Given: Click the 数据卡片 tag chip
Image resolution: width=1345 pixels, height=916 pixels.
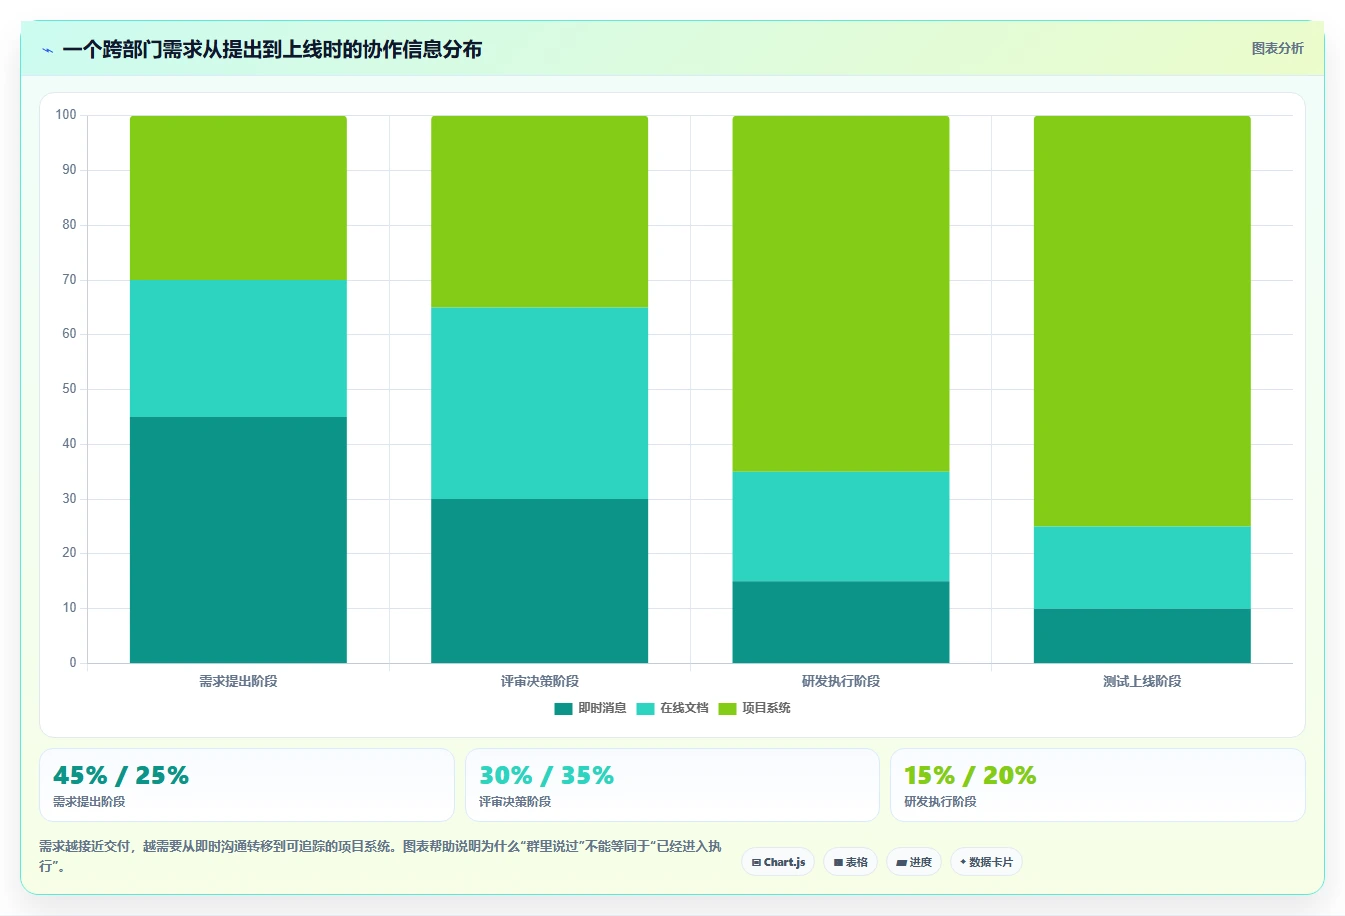Looking at the screenshot, I should pos(986,862).
